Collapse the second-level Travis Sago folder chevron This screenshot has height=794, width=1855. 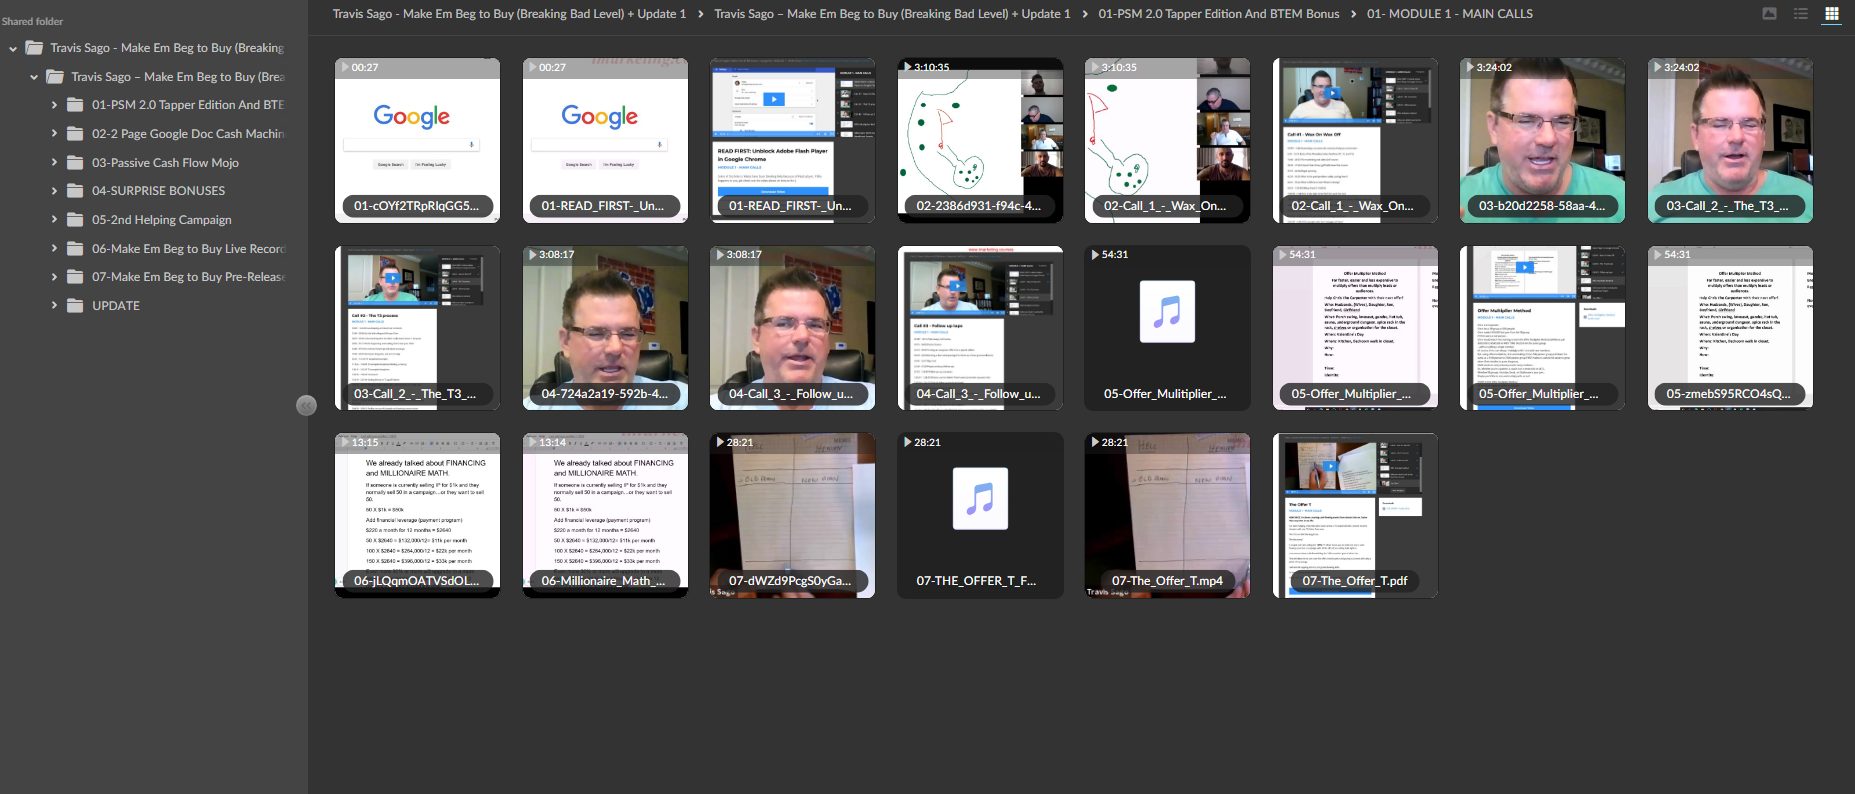point(34,76)
